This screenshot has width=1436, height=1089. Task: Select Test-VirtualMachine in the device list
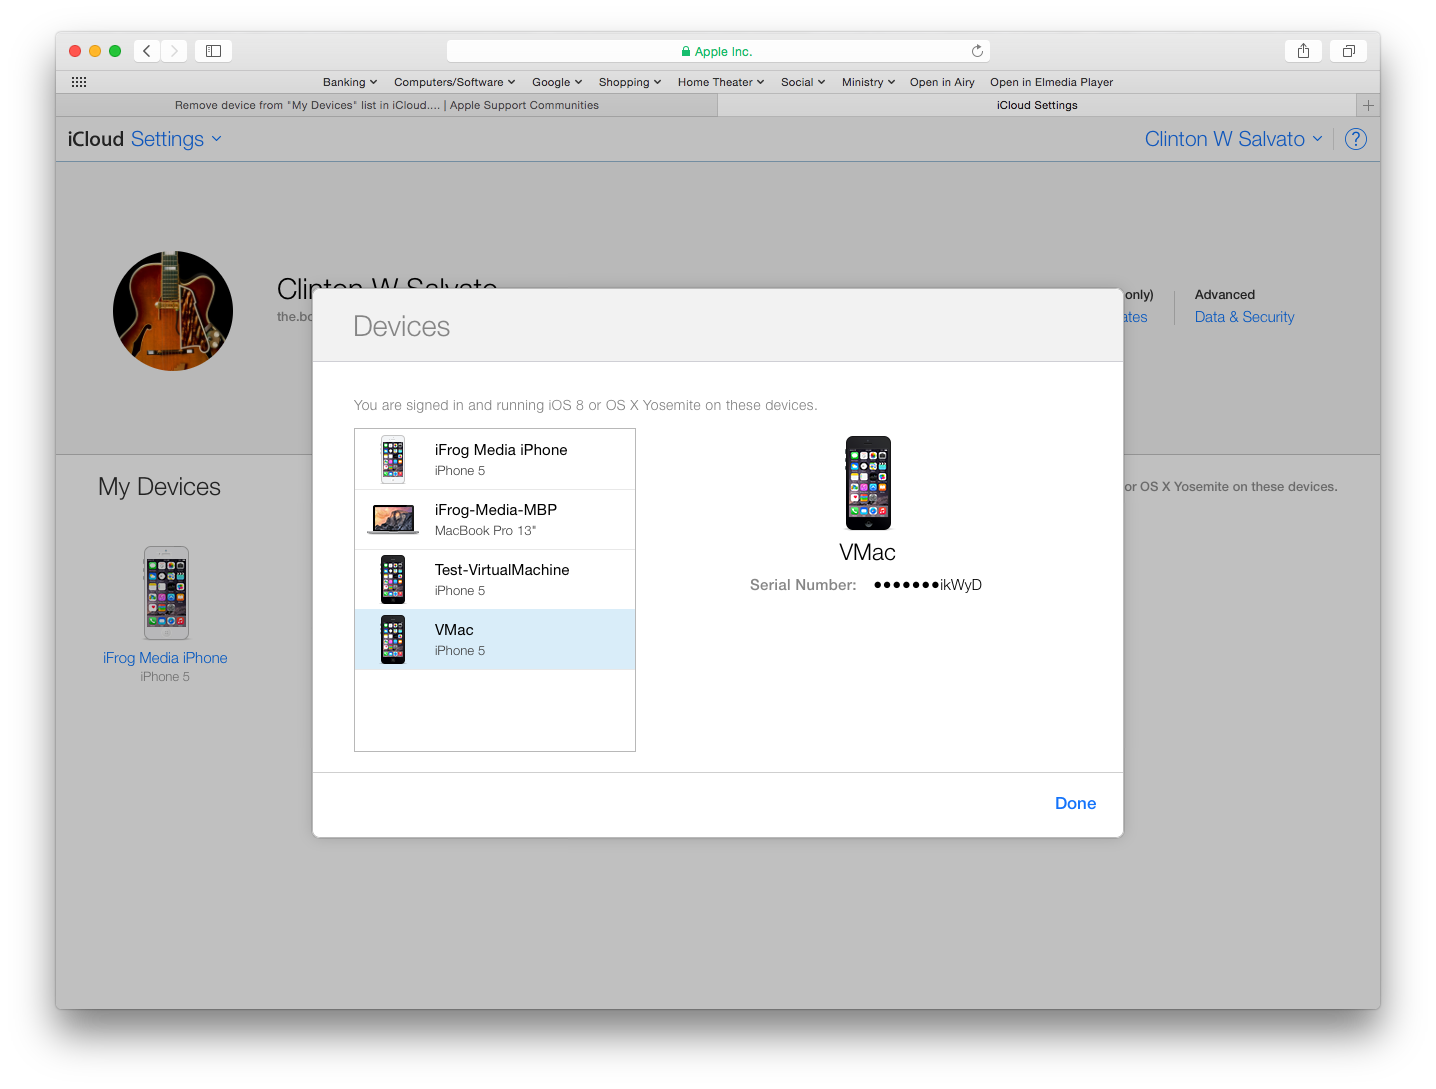pos(495,580)
